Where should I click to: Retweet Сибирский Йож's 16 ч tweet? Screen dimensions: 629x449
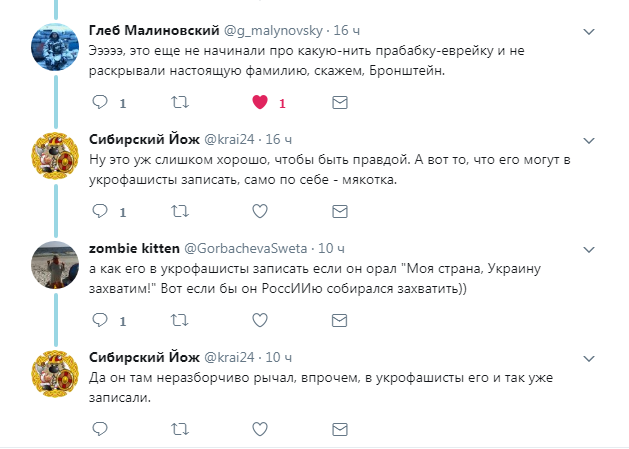pos(180,211)
